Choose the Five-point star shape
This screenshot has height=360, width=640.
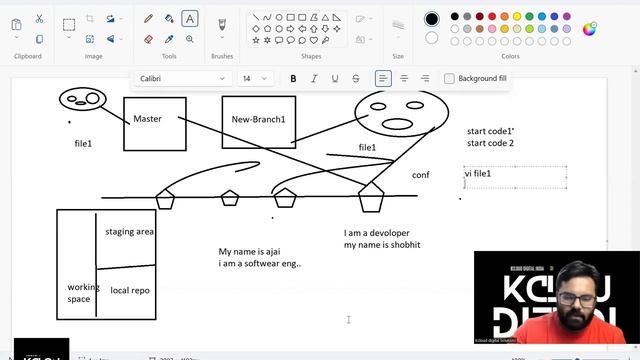coord(256,40)
